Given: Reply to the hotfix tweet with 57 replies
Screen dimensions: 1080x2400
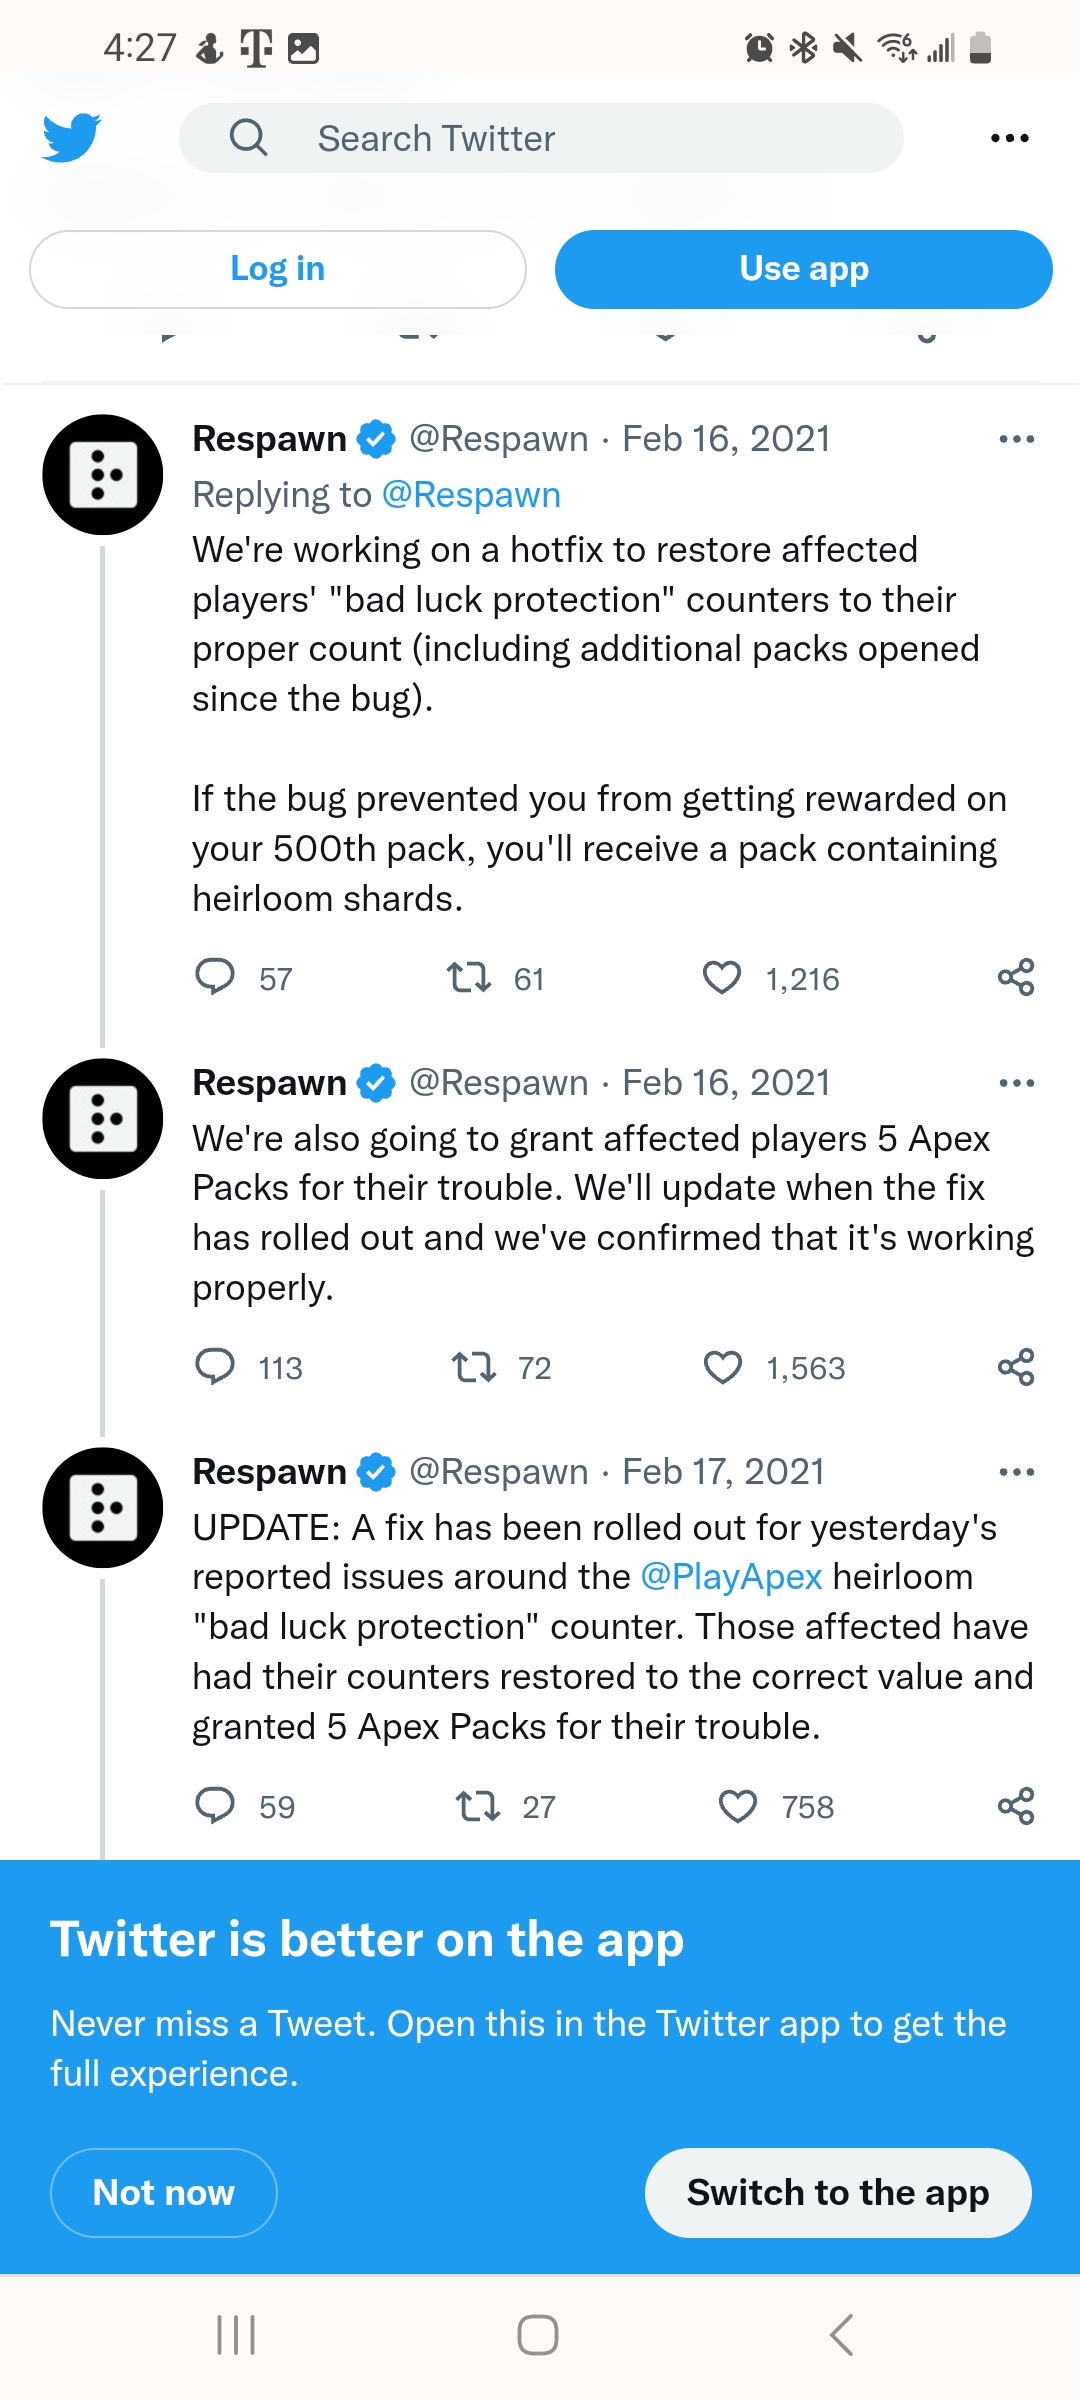Looking at the screenshot, I should (x=215, y=977).
